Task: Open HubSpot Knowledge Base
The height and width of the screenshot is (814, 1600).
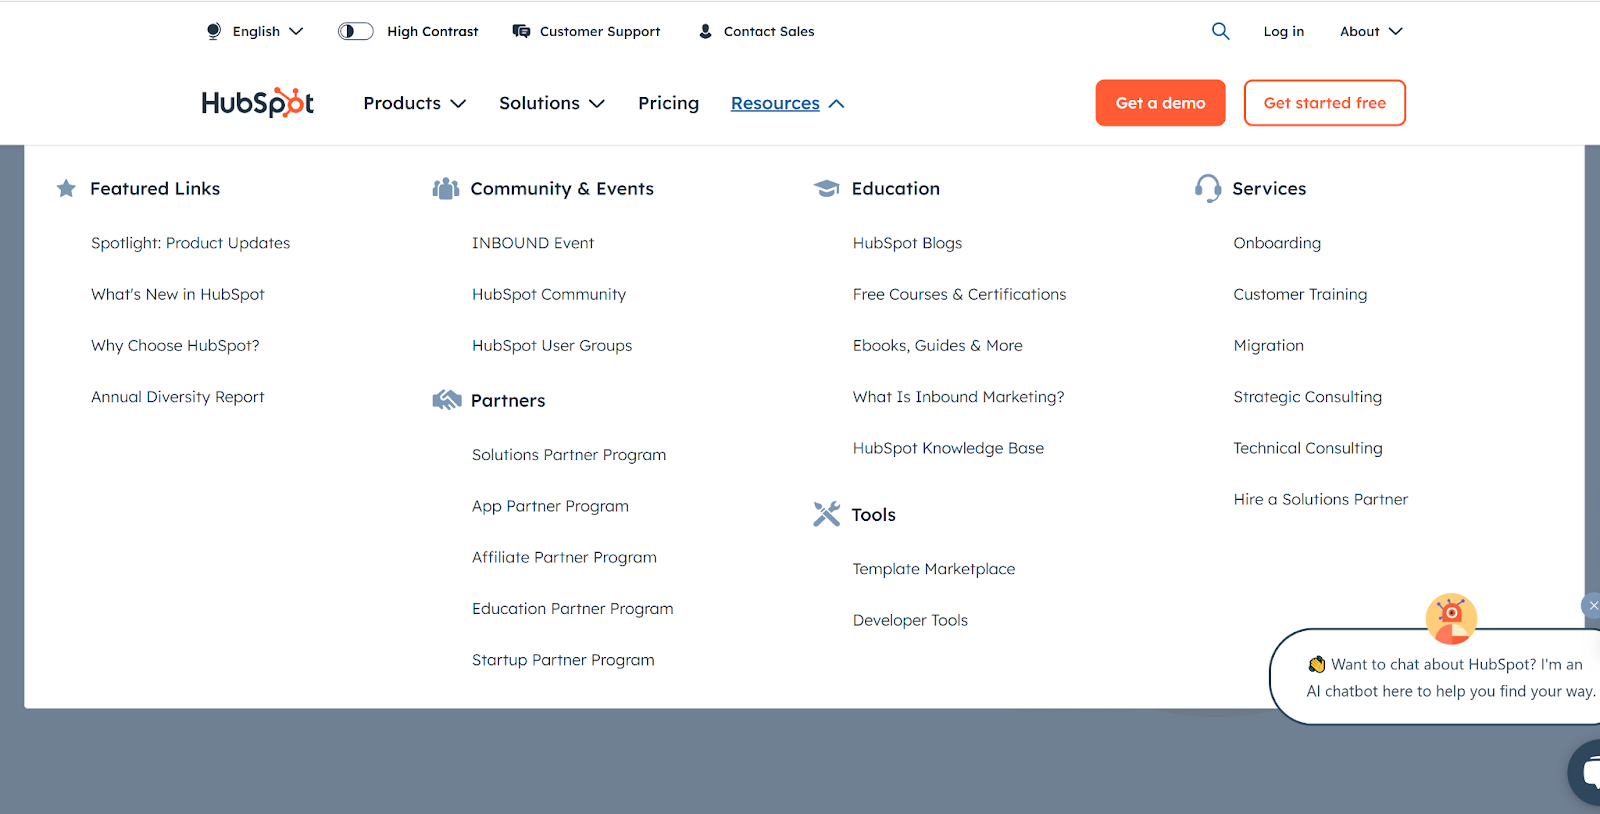Action: point(949,448)
